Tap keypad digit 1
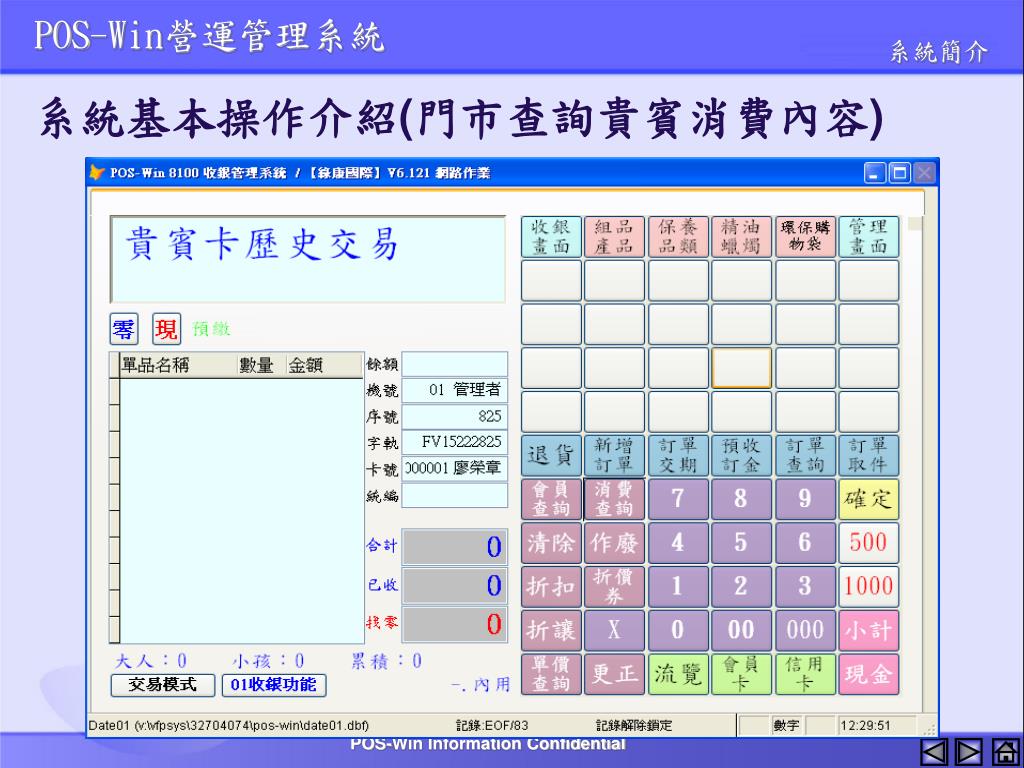Image resolution: width=1024 pixels, height=768 pixels. pos(678,587)
